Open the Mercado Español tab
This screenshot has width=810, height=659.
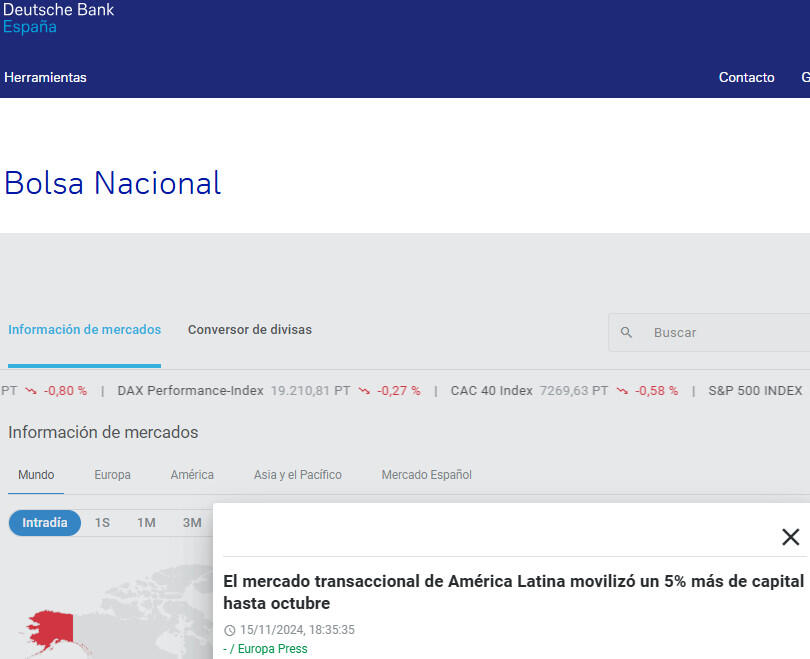pyautogui.click(x=426, y=474)
